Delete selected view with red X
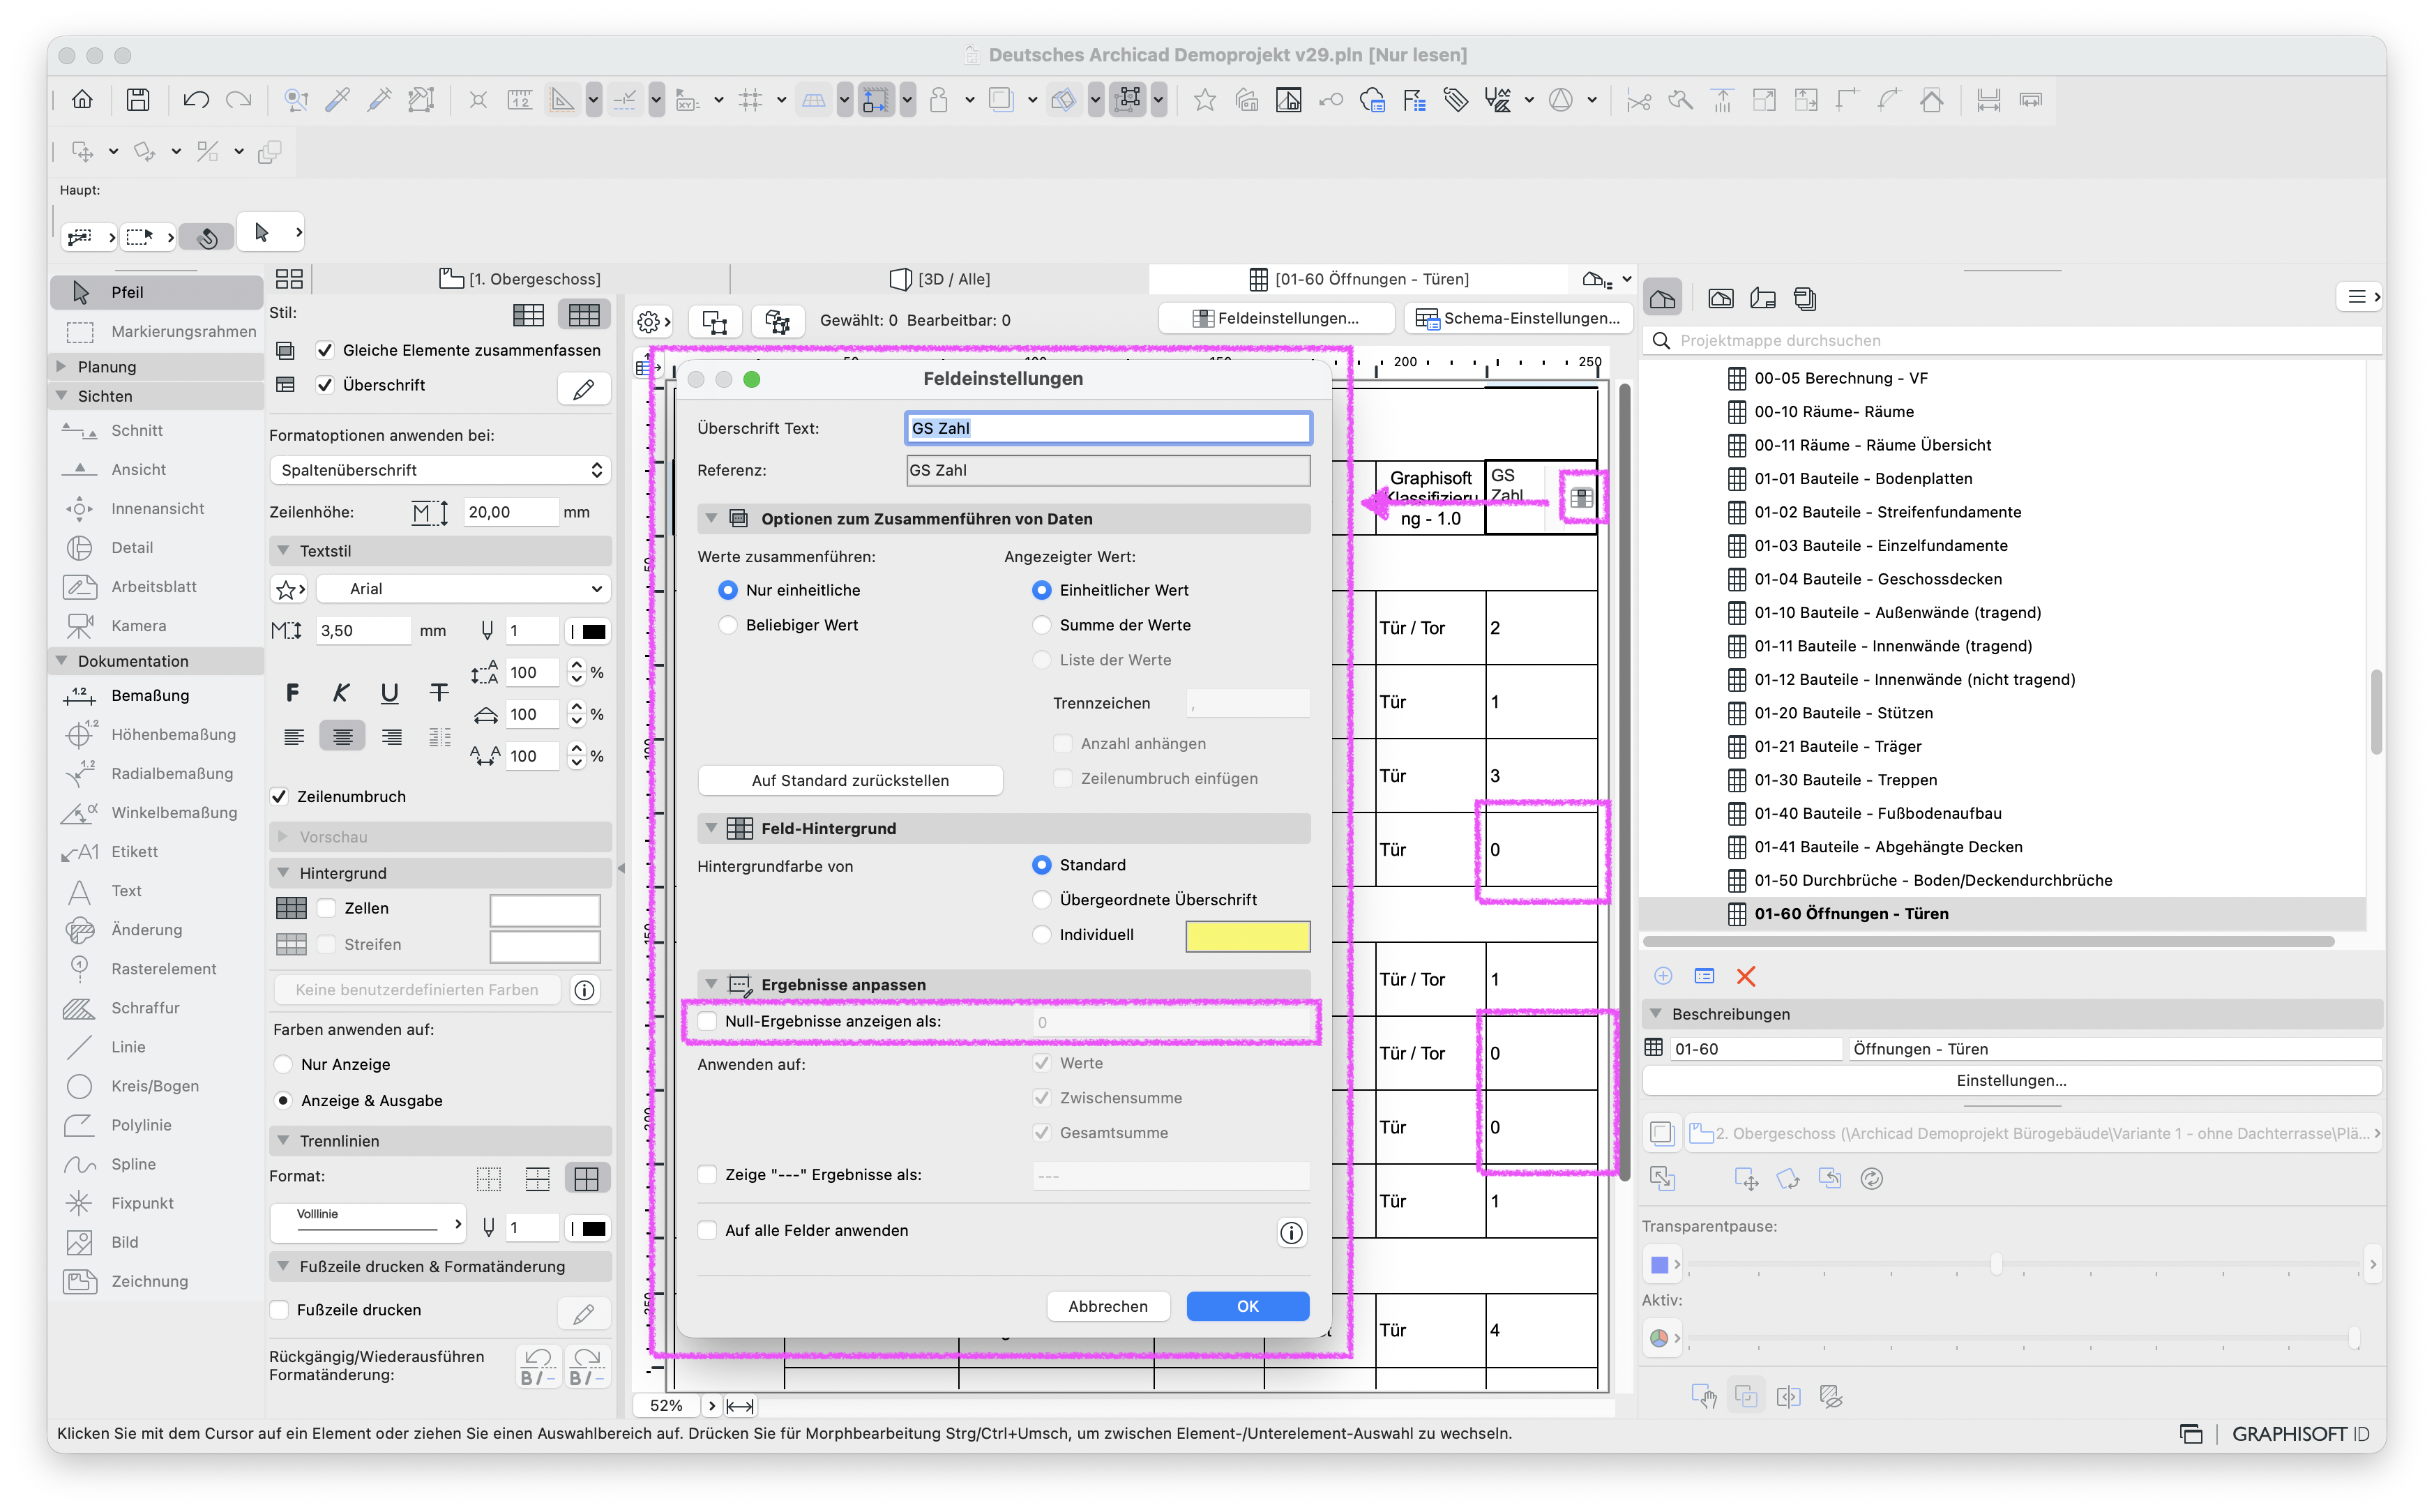This screenshot has width=2434, height=1512. tap(1746, 976)
